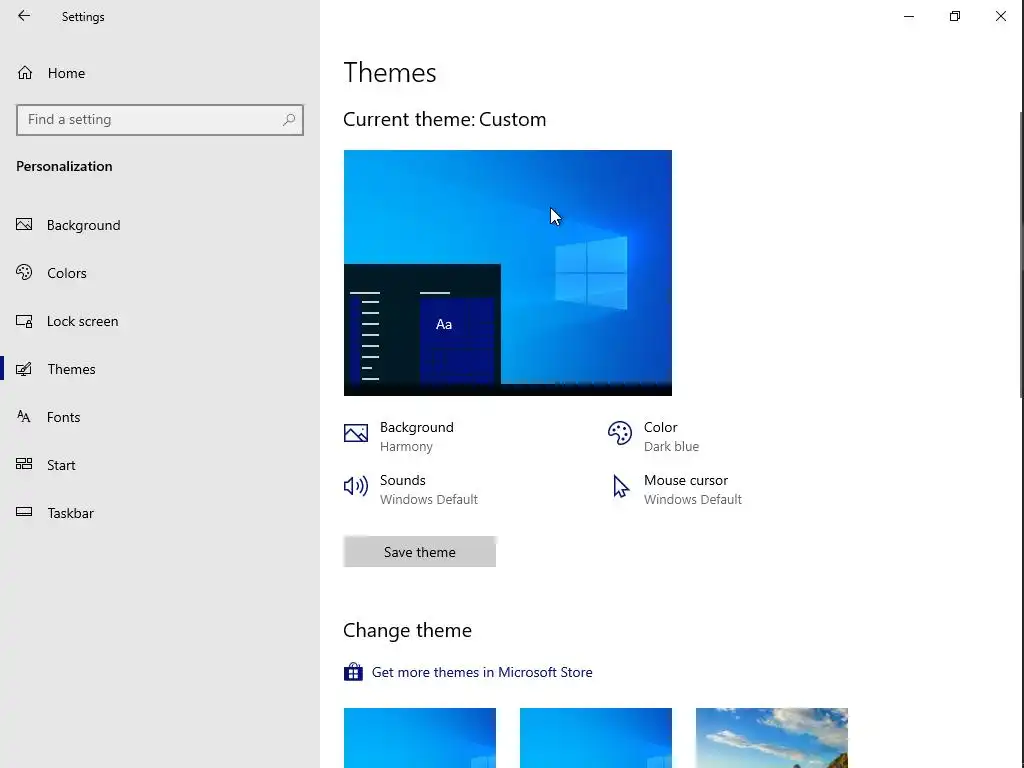1024x768 pixels.
Task: Click the Mouse cursor pointer icon
Action: point(620,487)
